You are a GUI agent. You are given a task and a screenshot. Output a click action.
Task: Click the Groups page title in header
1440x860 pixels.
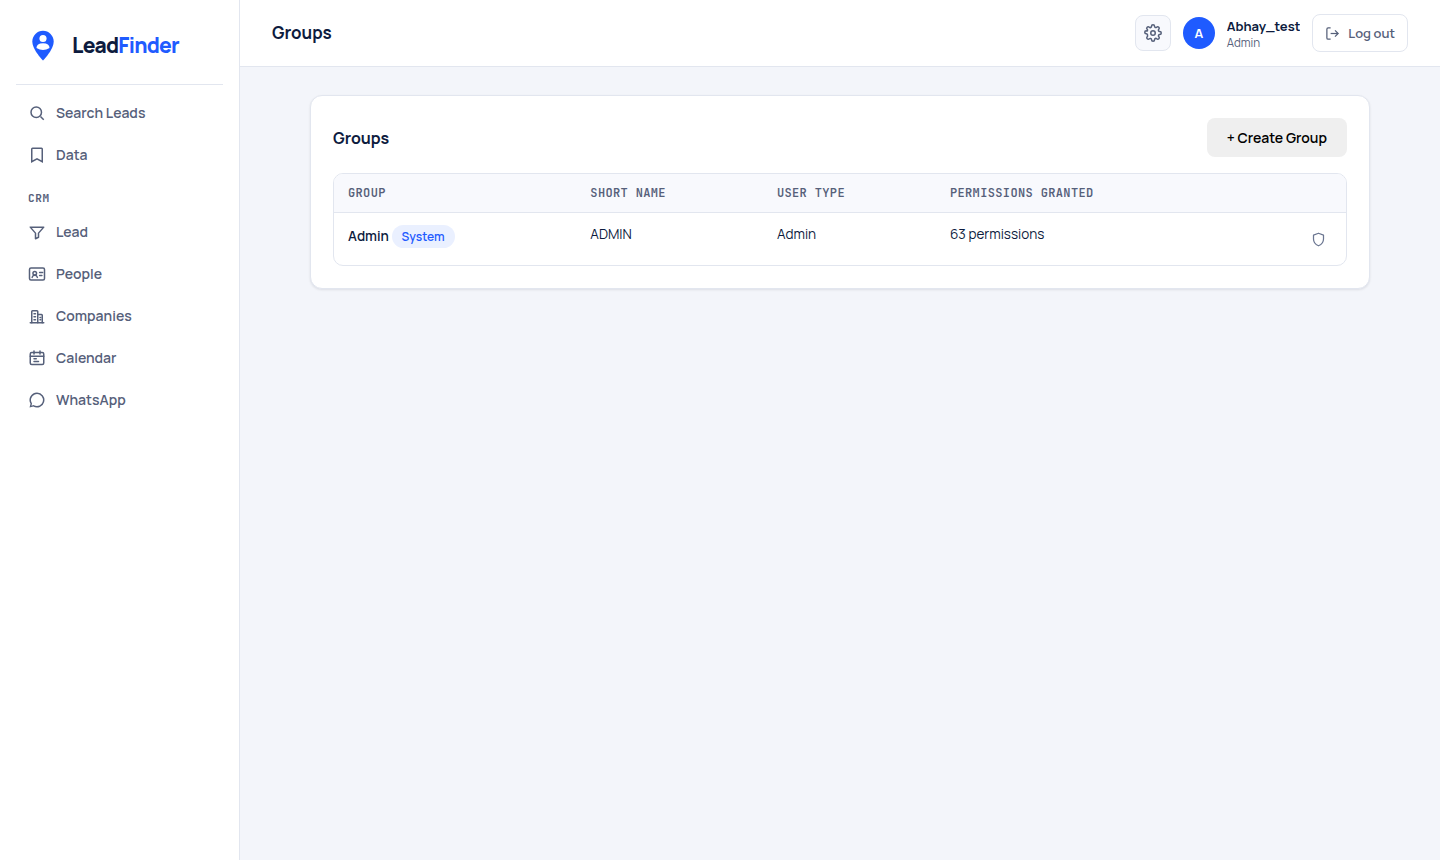point(302,33)
